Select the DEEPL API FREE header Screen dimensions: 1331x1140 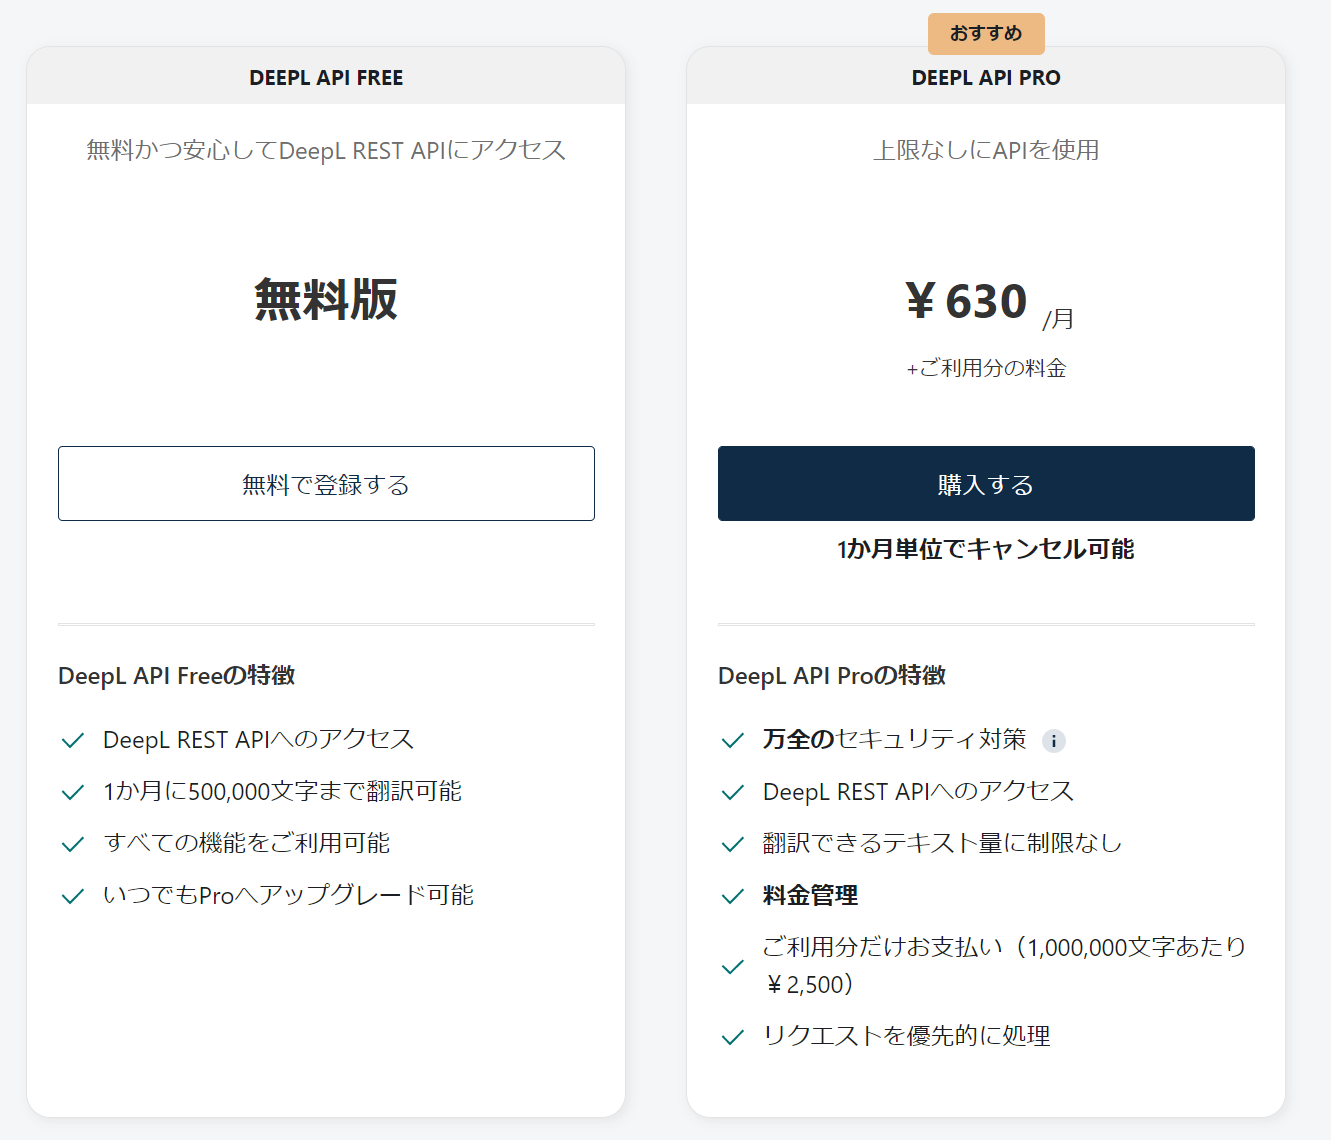326,78
